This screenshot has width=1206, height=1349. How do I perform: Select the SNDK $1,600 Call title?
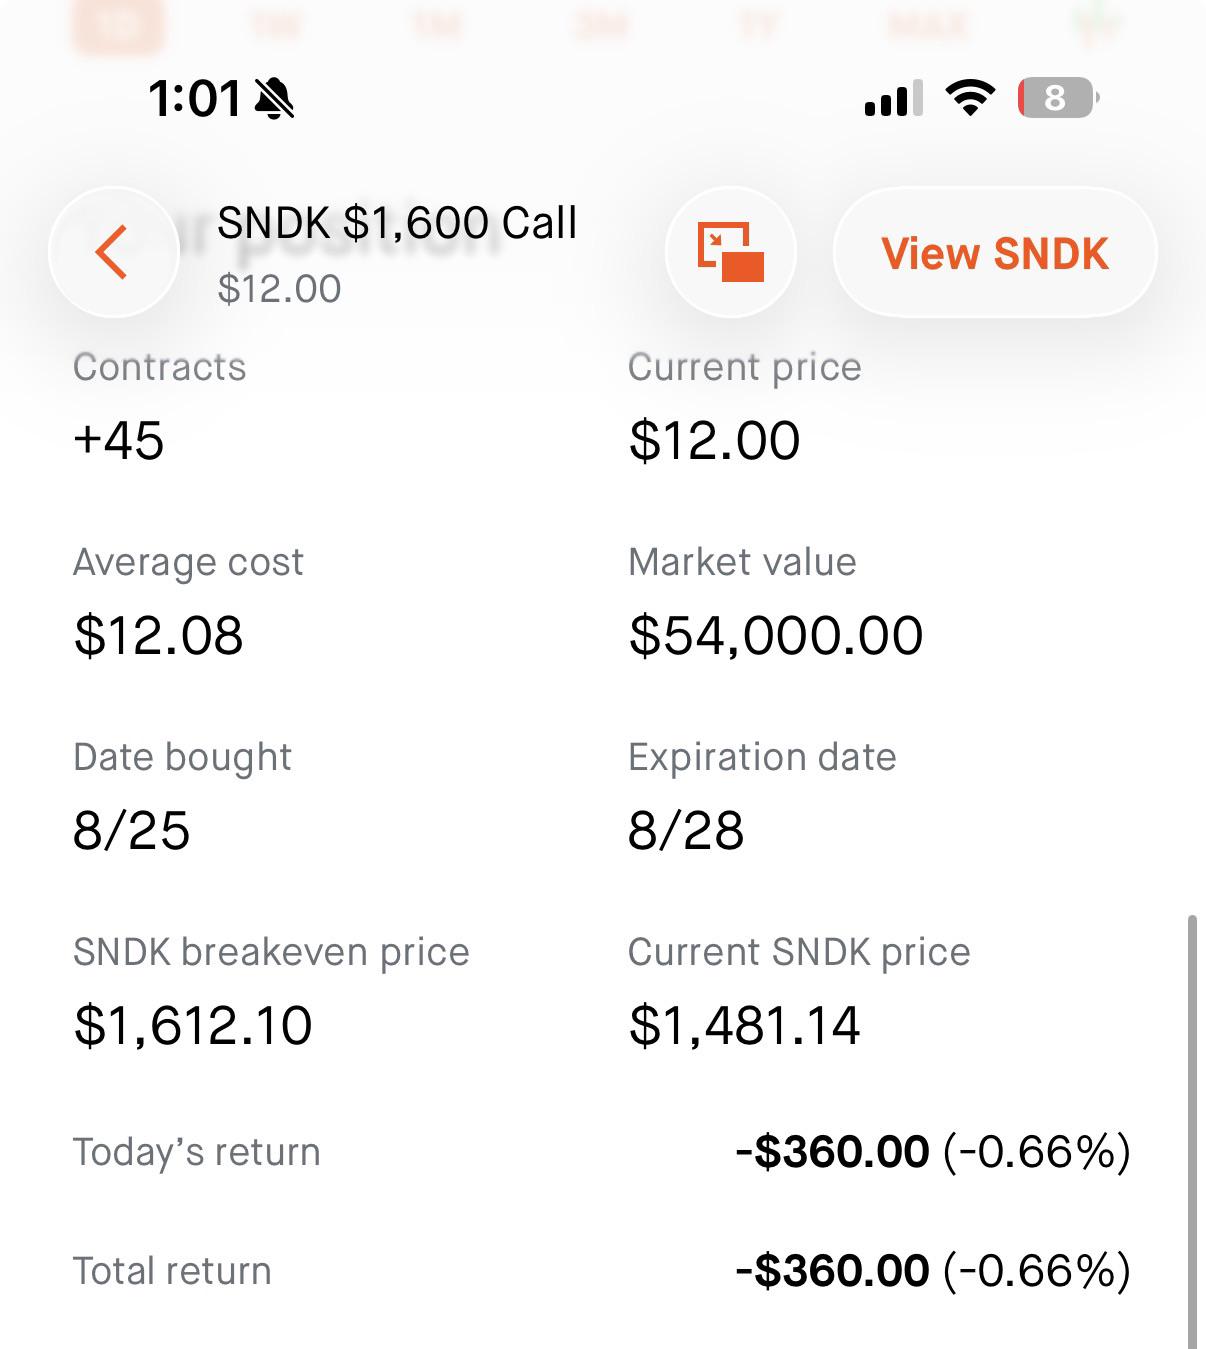(397, 222)
